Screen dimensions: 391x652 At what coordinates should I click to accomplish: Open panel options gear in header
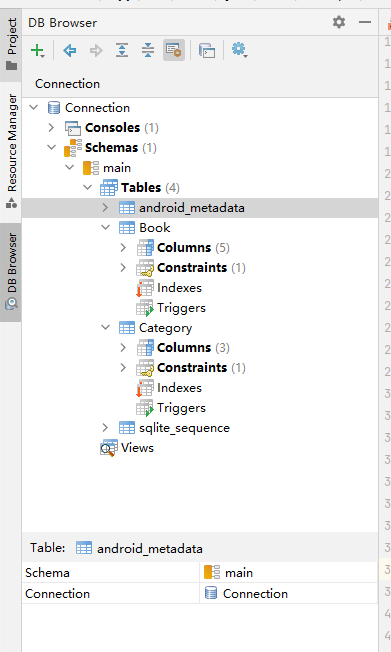(339, 22)
